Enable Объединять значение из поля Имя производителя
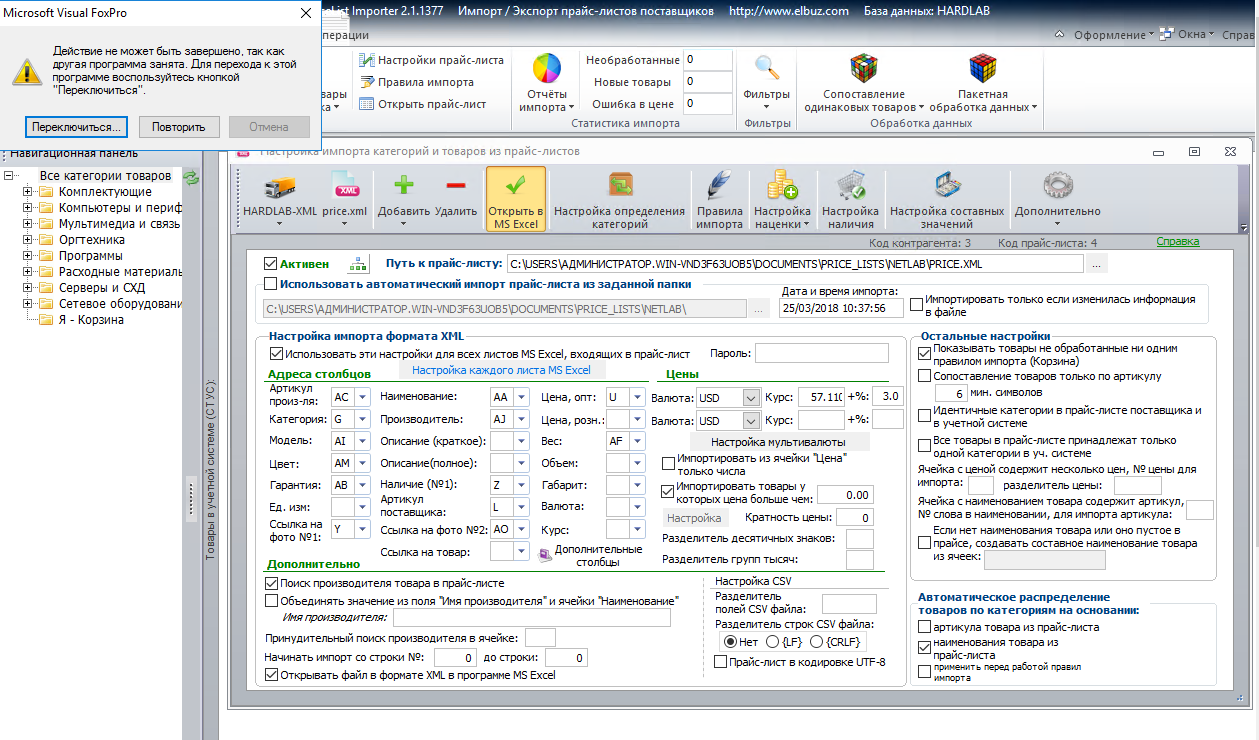This screenshot has width=1259, height=740. point(271,600)
